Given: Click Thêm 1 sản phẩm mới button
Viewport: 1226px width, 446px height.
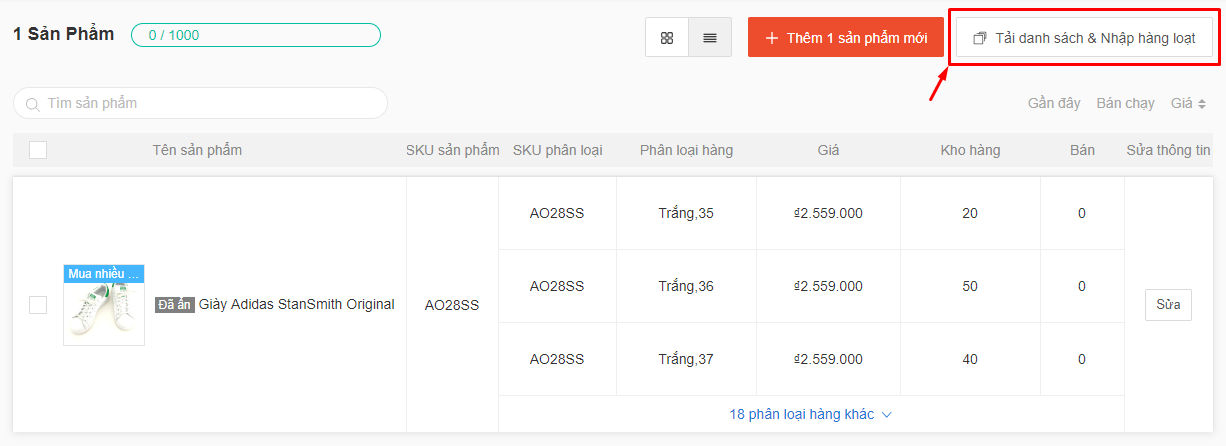Looking at the screenshot, I should 846,38.
